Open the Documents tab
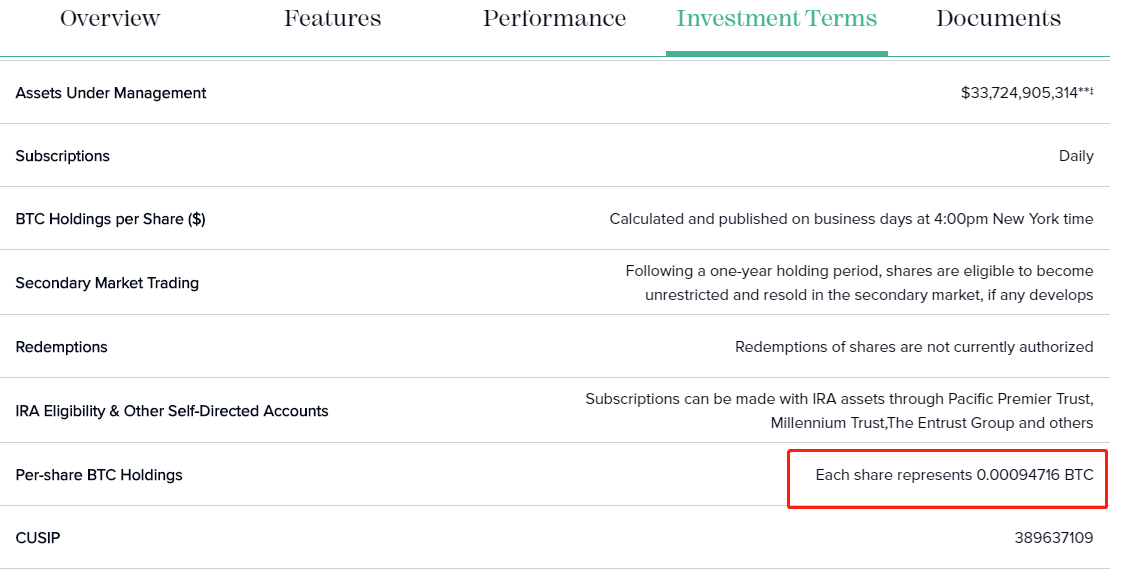1127x577 pixels. 998,19
